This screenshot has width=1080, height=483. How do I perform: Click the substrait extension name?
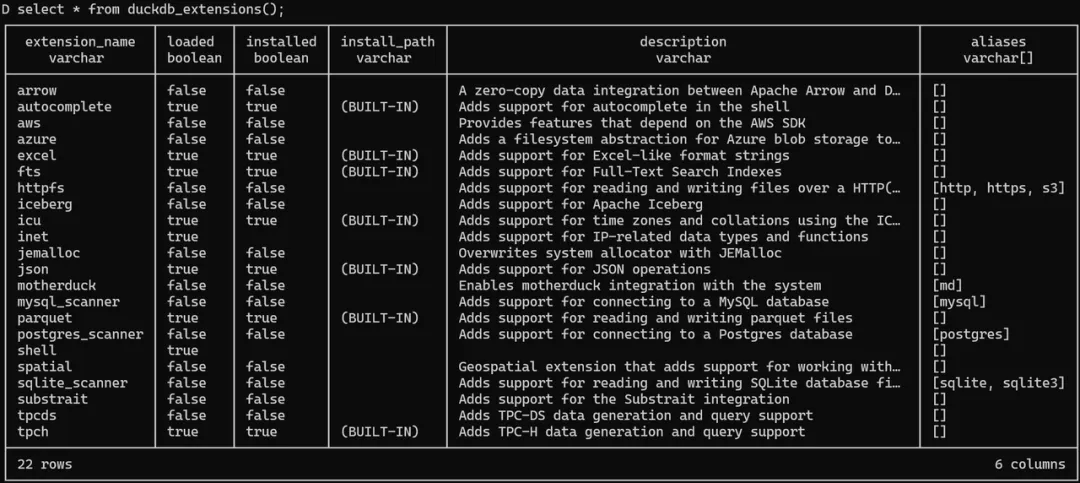(52, 399)
